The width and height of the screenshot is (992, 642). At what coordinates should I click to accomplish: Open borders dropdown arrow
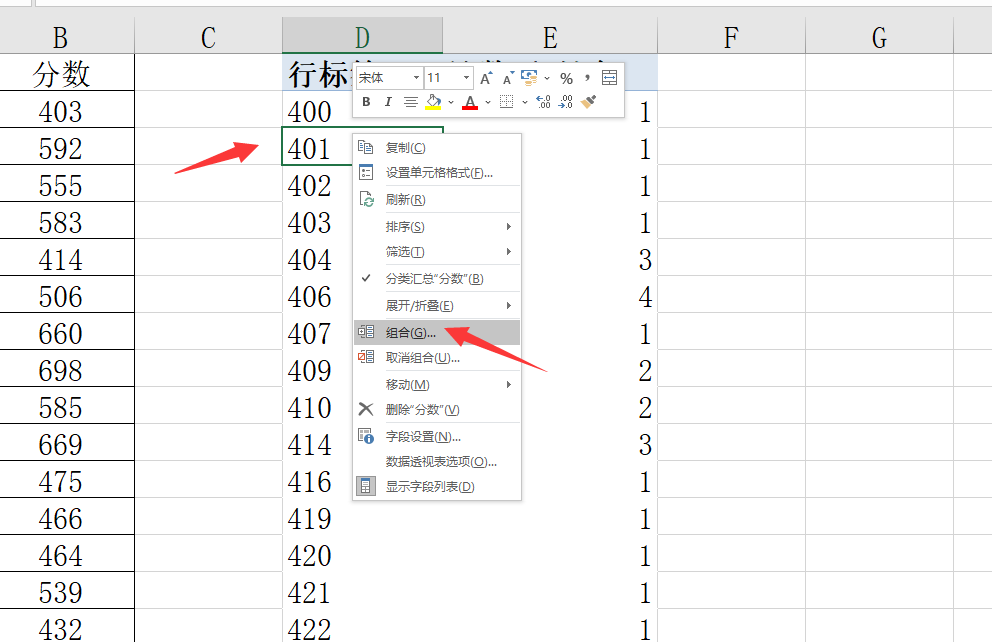click(524, 102)
